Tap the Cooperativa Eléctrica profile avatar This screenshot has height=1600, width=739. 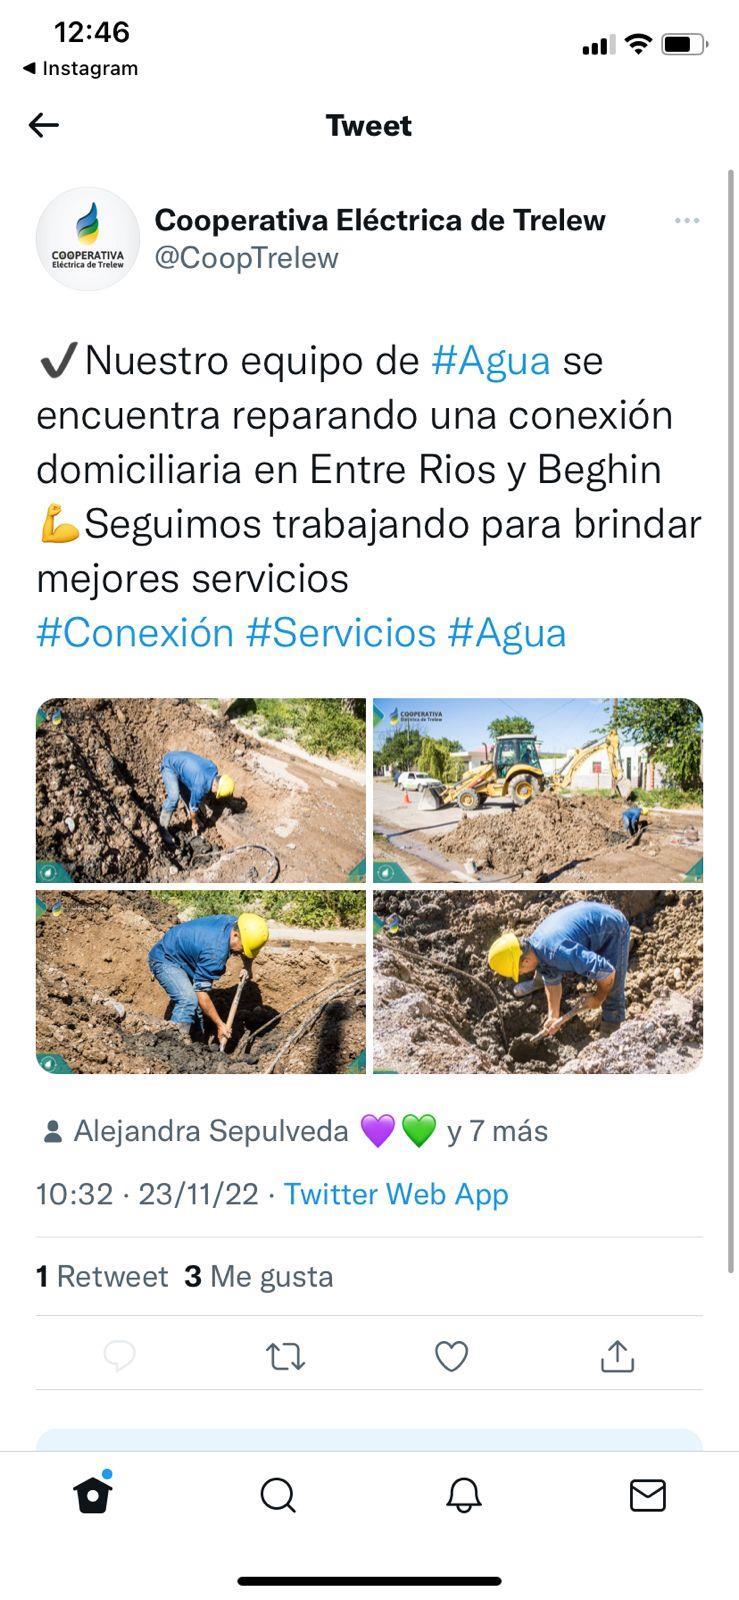pos(88,239)
